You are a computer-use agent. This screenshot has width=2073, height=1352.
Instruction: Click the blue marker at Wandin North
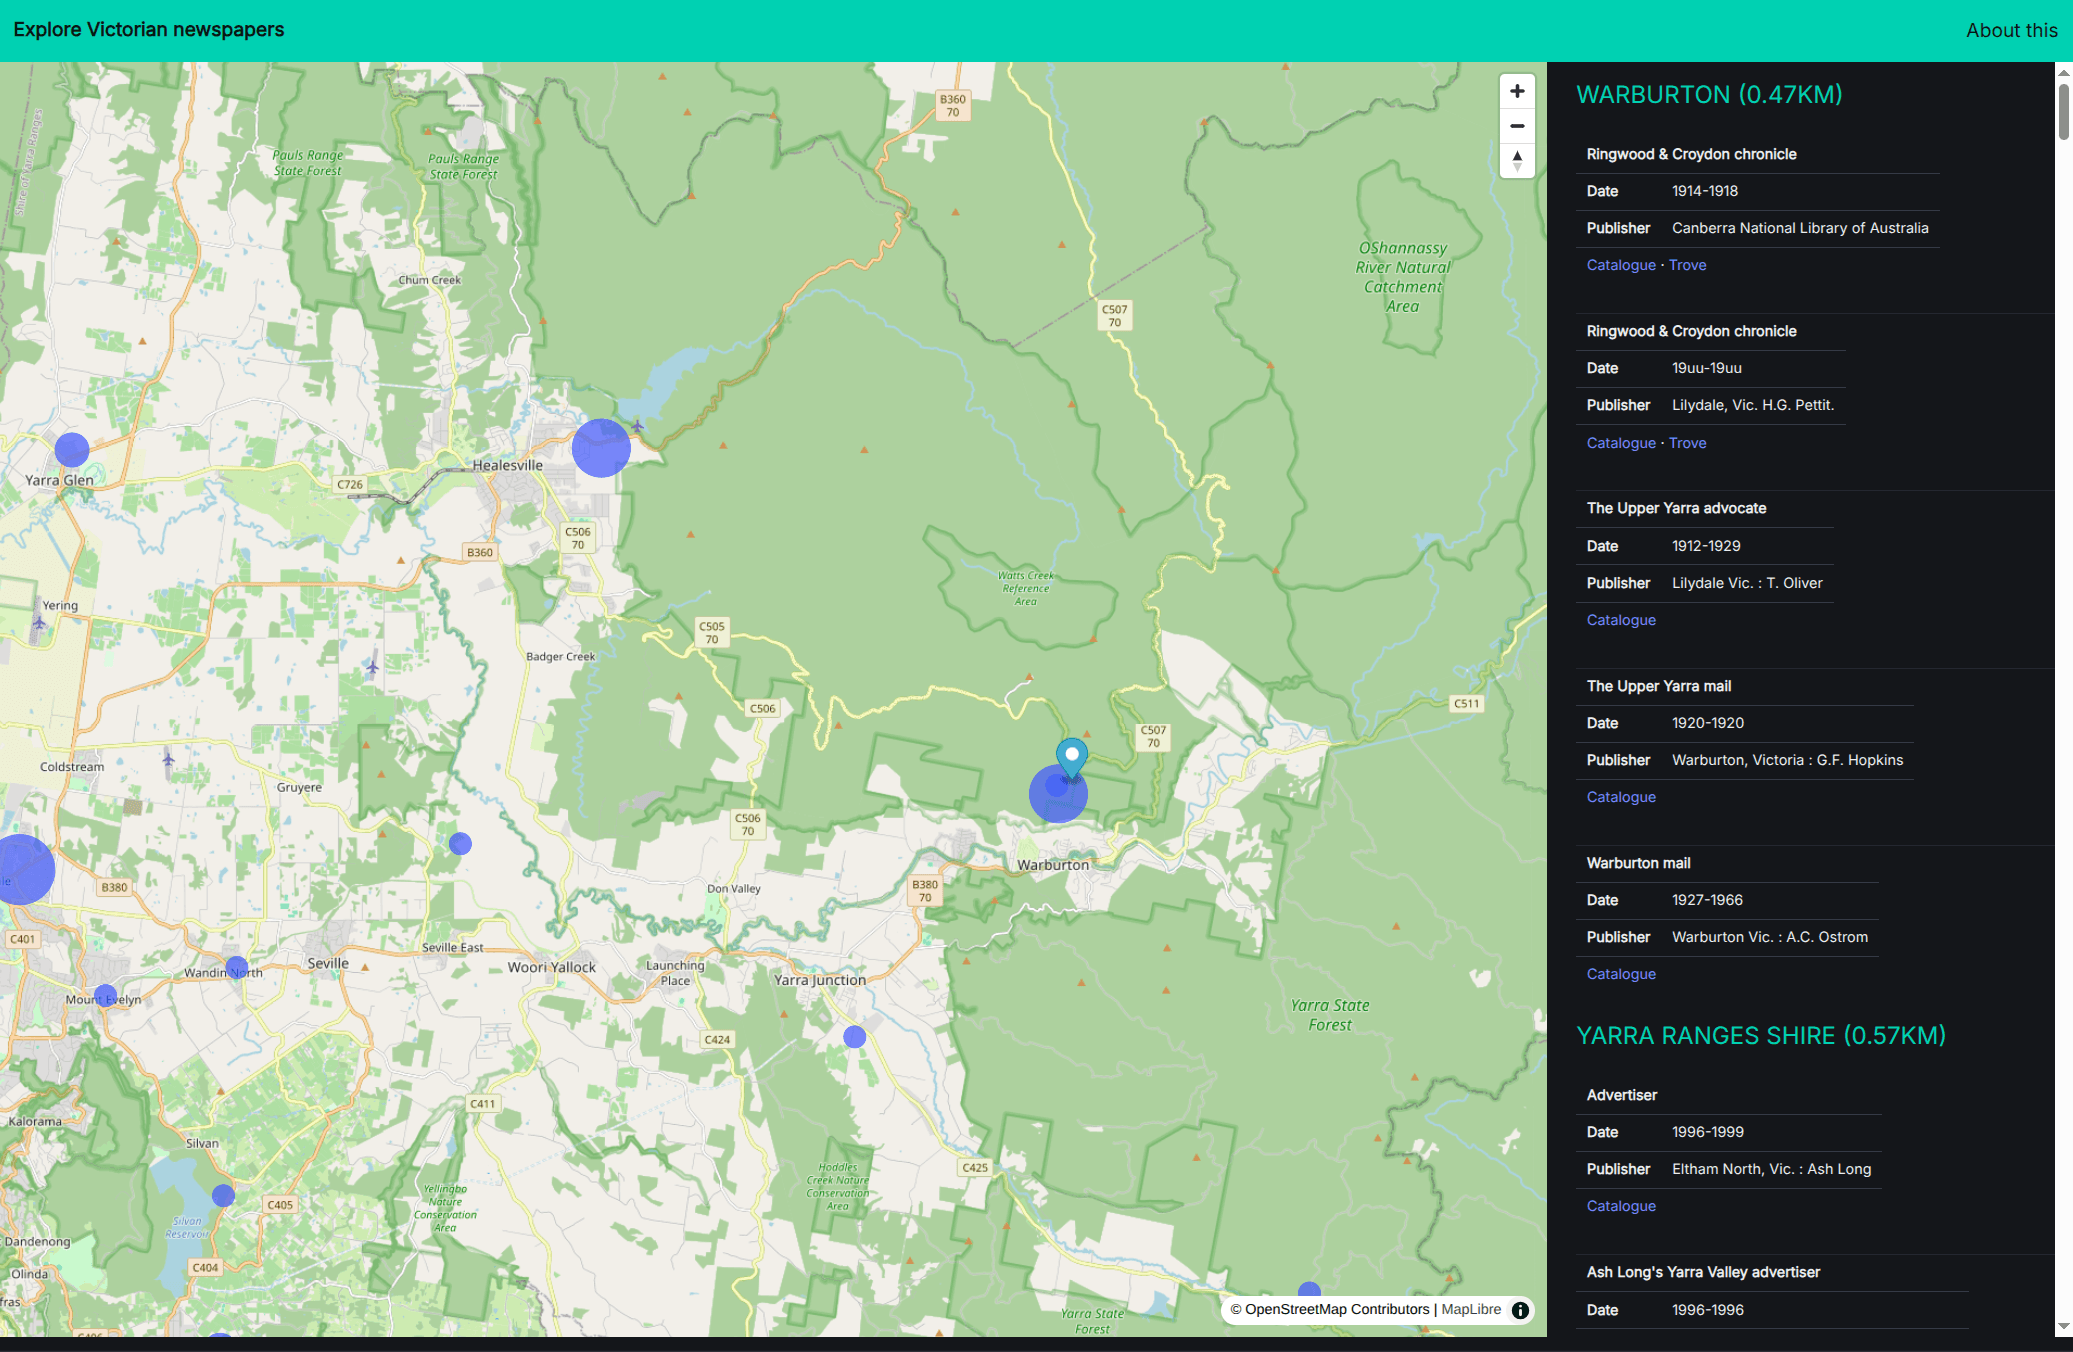click(x=237, y=967)
